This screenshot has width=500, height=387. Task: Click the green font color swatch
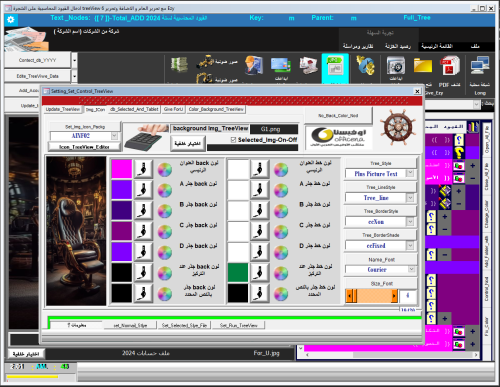238,272
